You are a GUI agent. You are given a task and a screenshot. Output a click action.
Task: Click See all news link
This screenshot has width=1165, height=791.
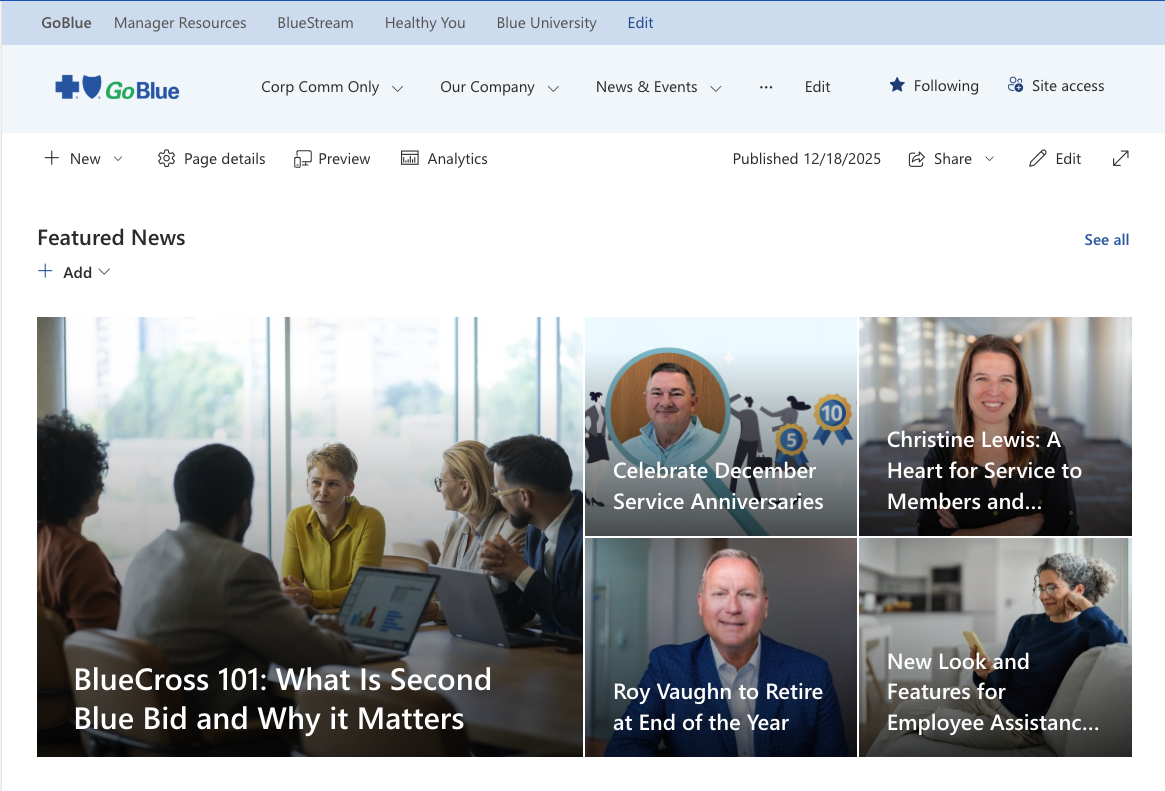click(x=1106, y=240)
